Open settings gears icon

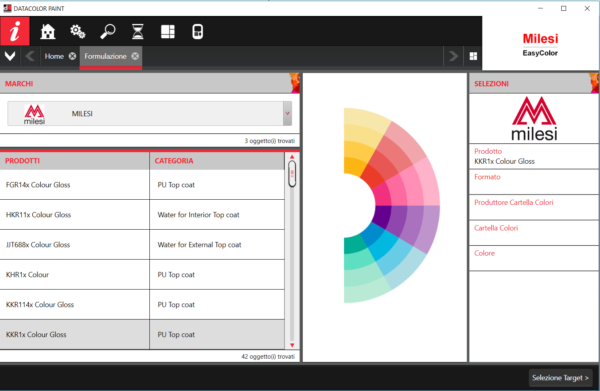point(78,31)
